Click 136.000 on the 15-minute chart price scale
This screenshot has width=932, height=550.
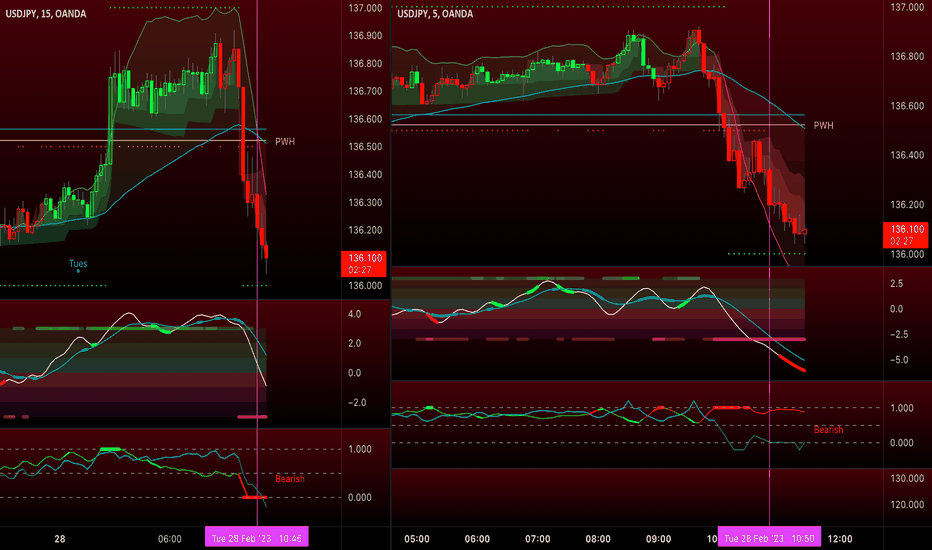click(x=365, y=285)
